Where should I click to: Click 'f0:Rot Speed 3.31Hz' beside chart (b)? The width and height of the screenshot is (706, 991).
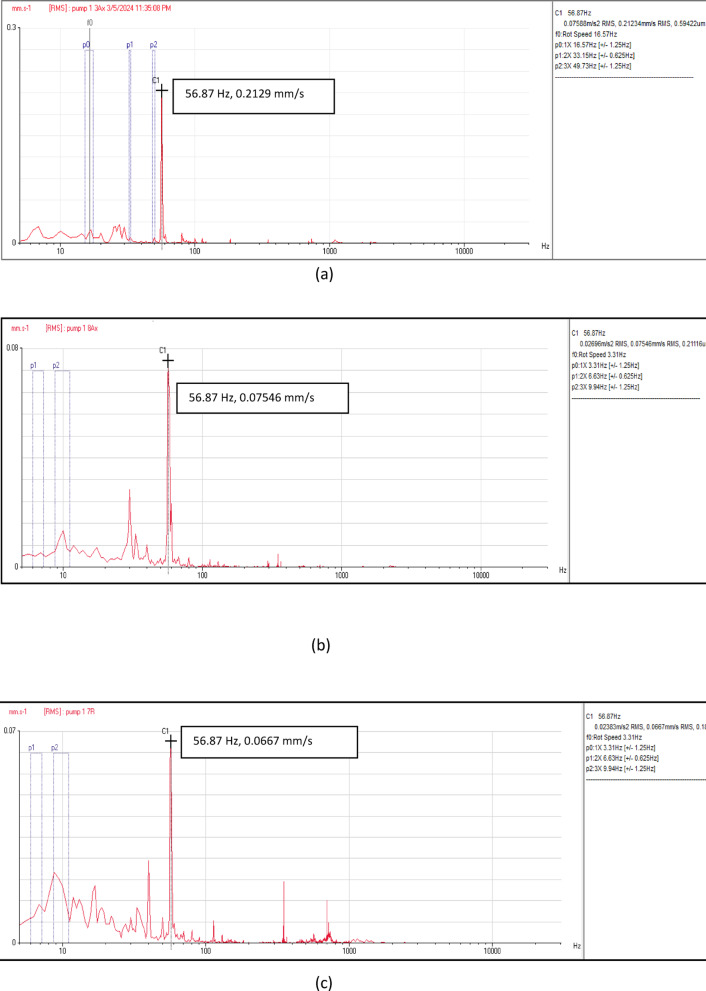click(599, 355)
